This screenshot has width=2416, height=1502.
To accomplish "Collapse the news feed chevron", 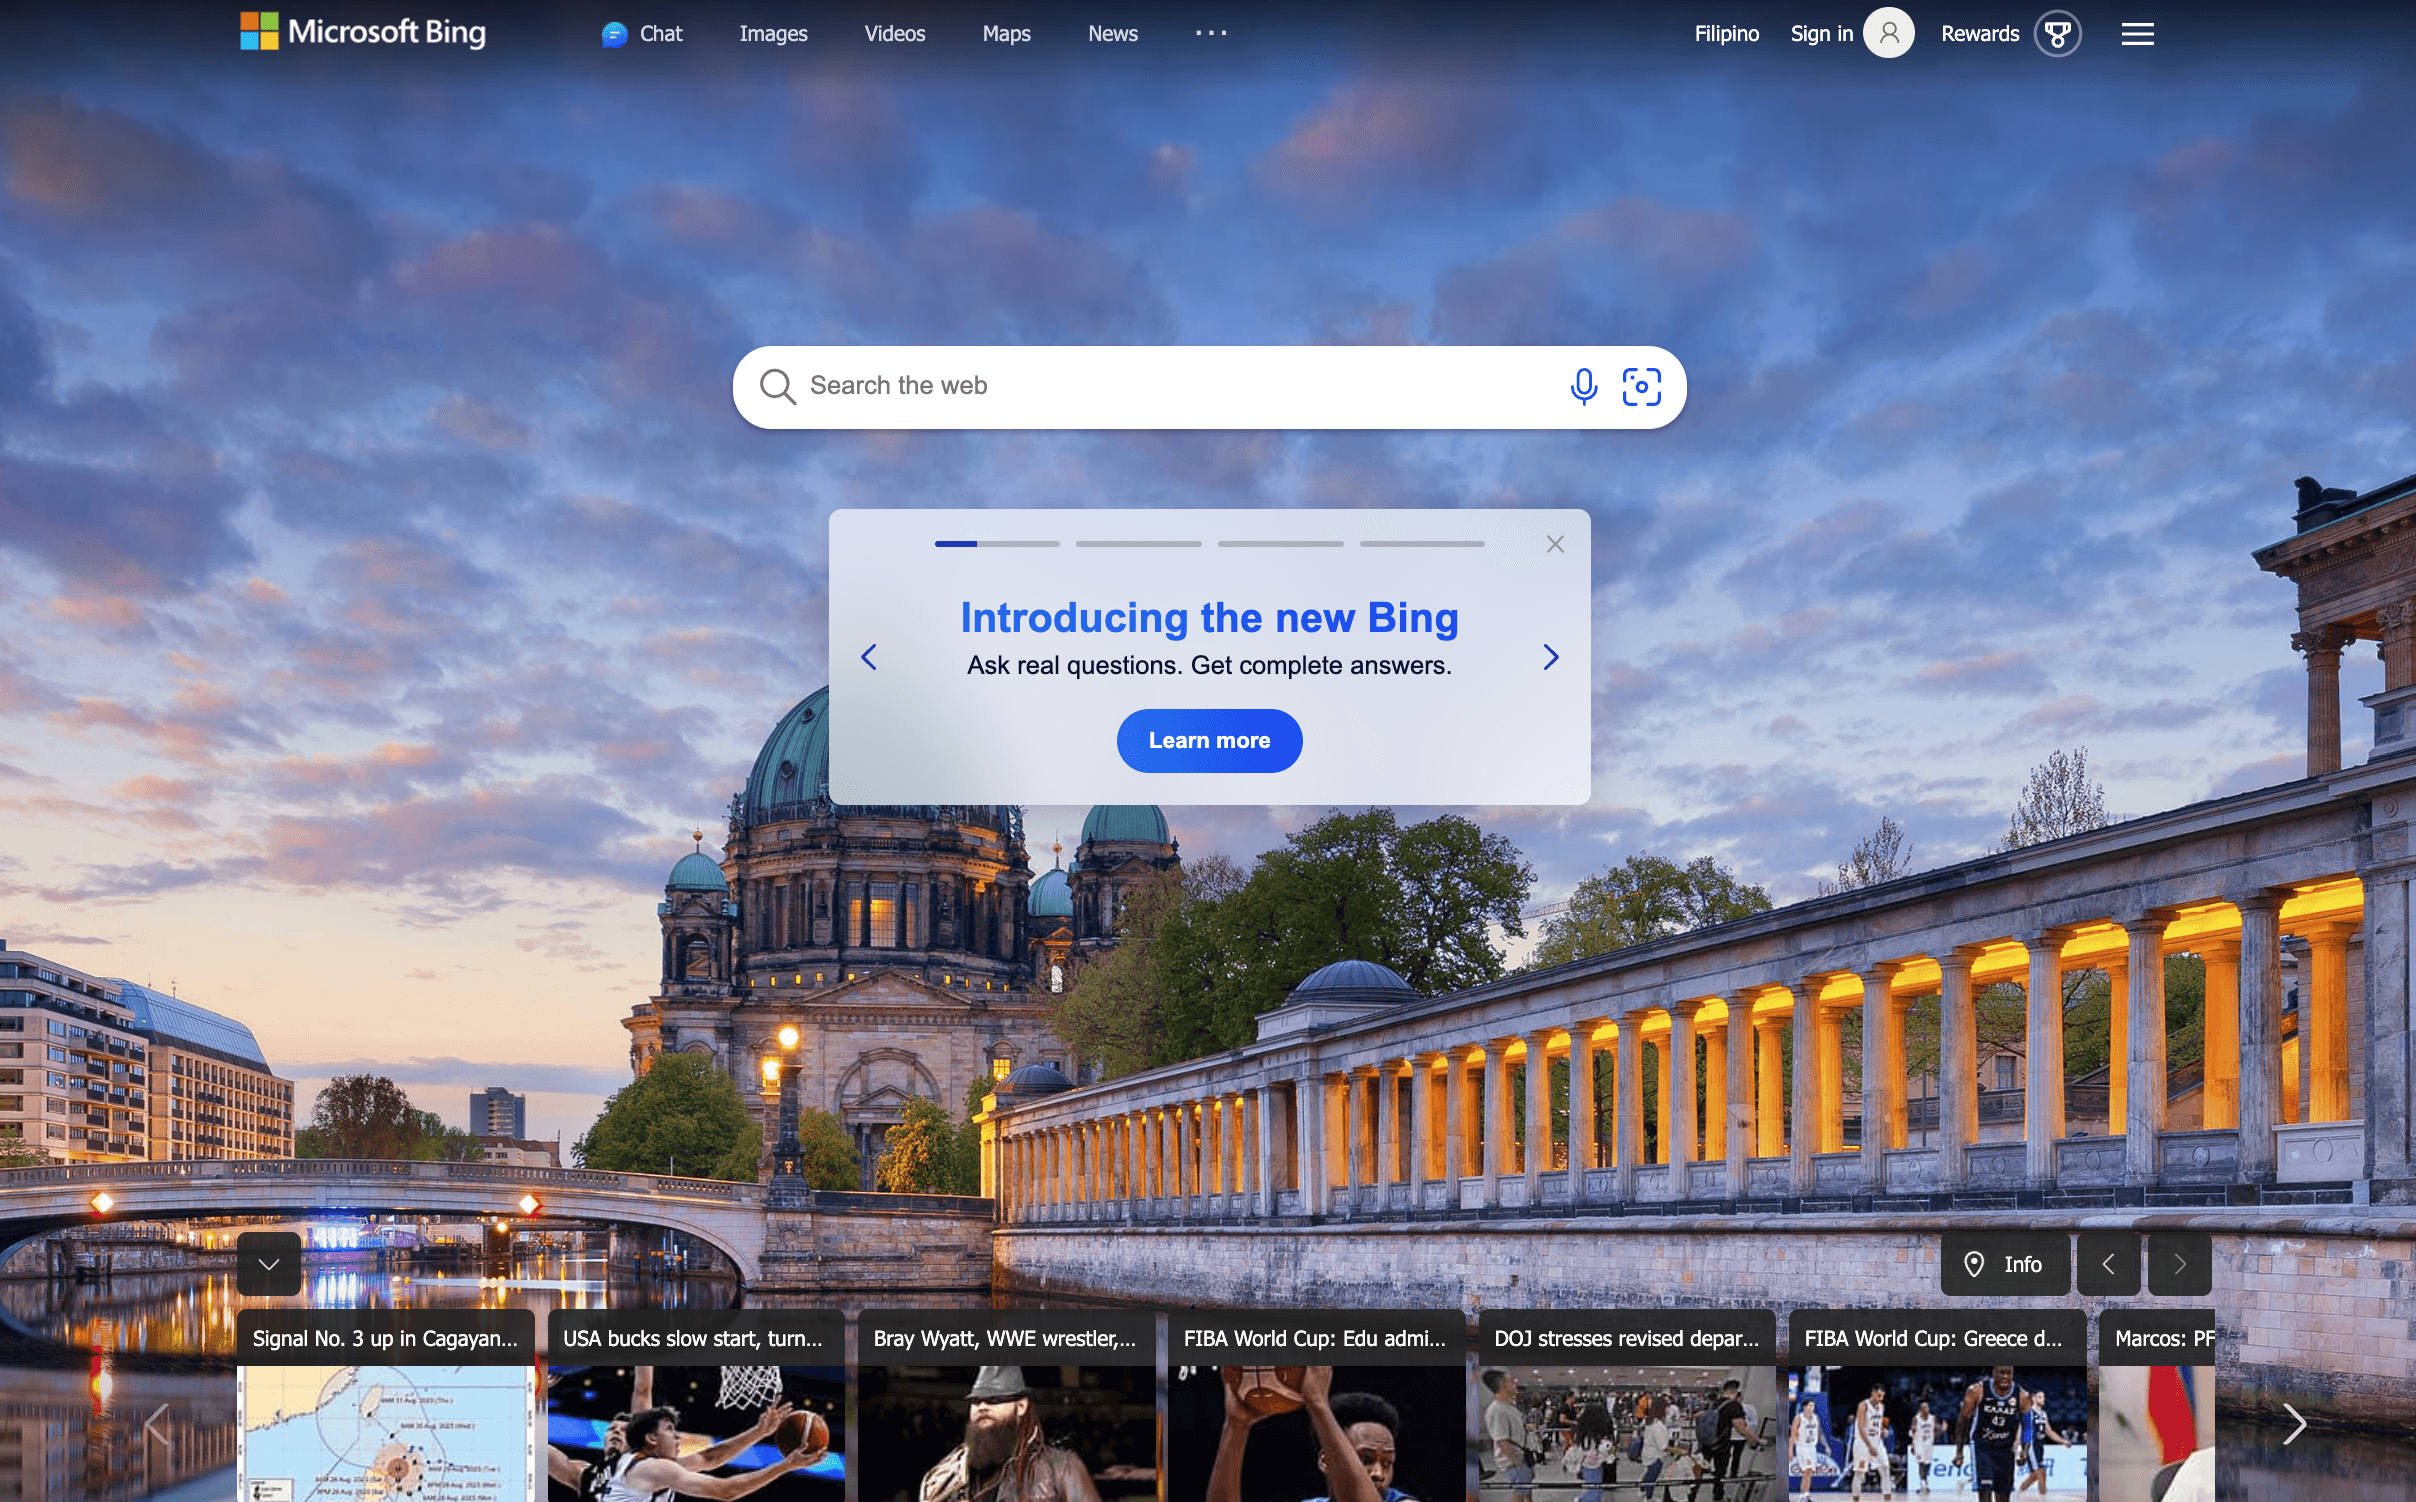I will [x=268, y=1264].
